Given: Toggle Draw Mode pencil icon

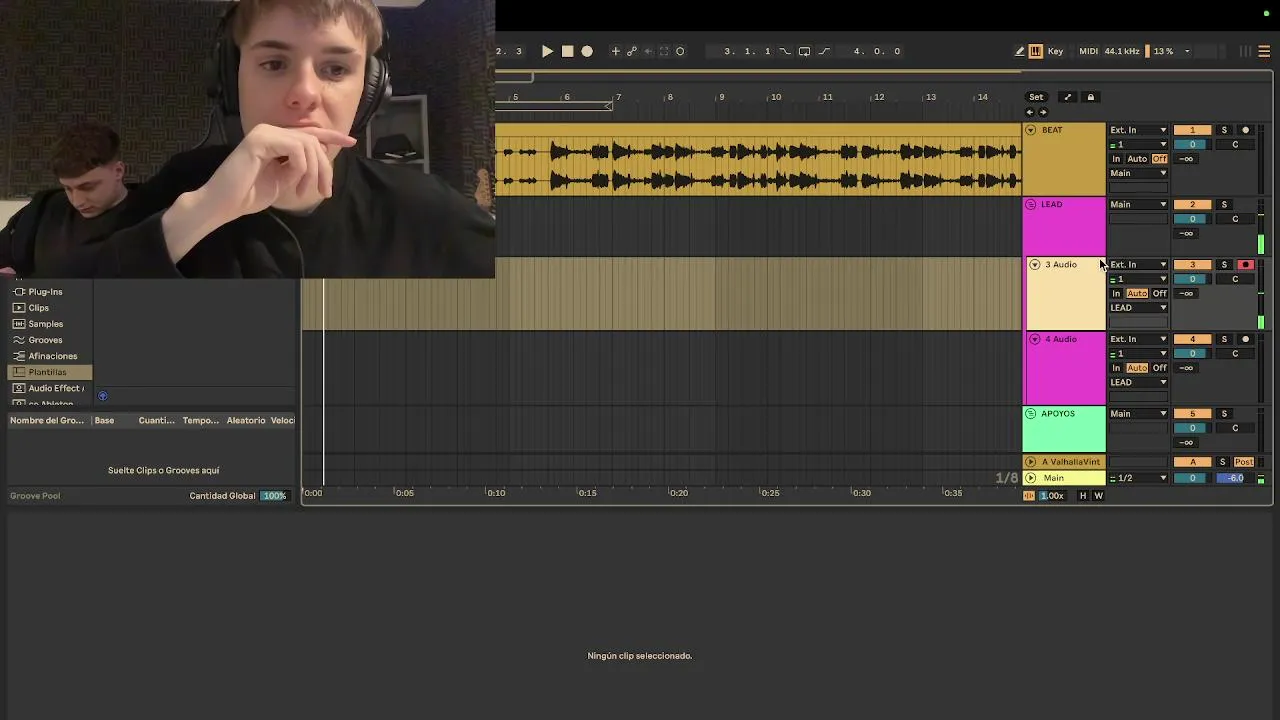Looking at the screenshot, I should (x=1019, y=51).
